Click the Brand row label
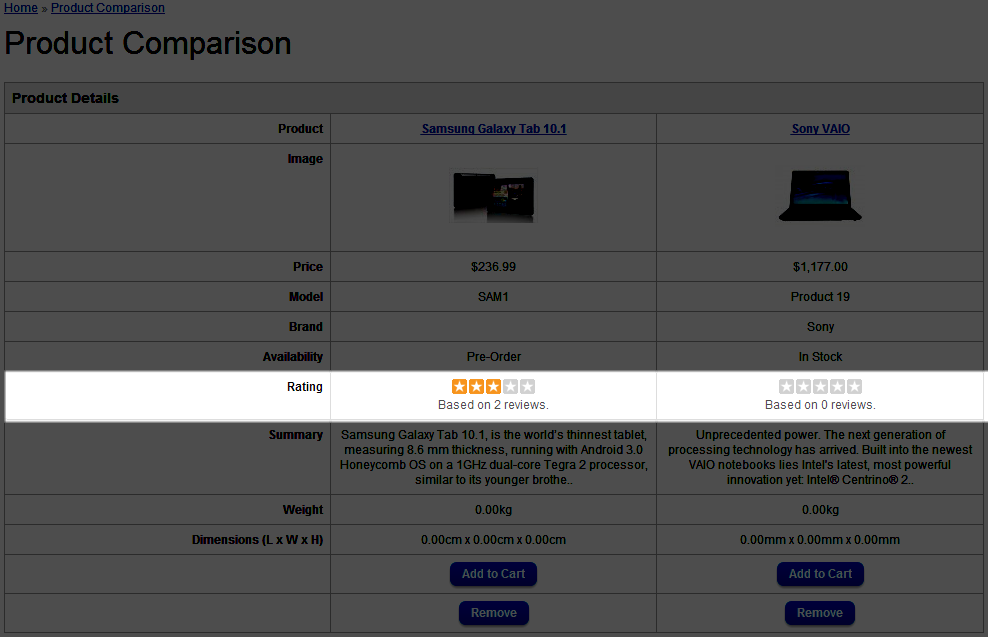 click(306, 326)
